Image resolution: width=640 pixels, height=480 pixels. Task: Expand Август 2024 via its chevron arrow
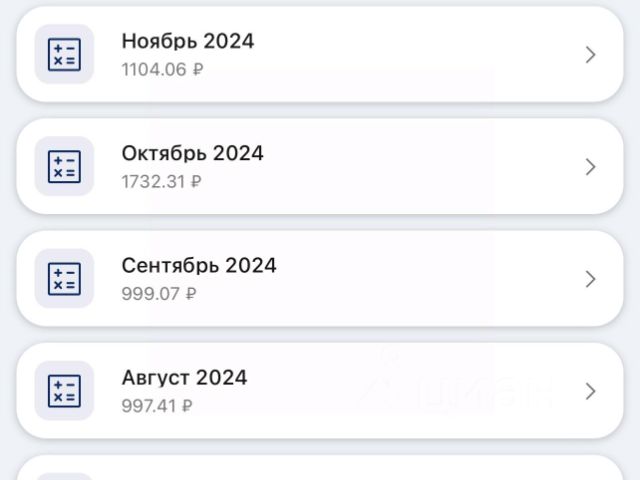click(x=590, y=391)
